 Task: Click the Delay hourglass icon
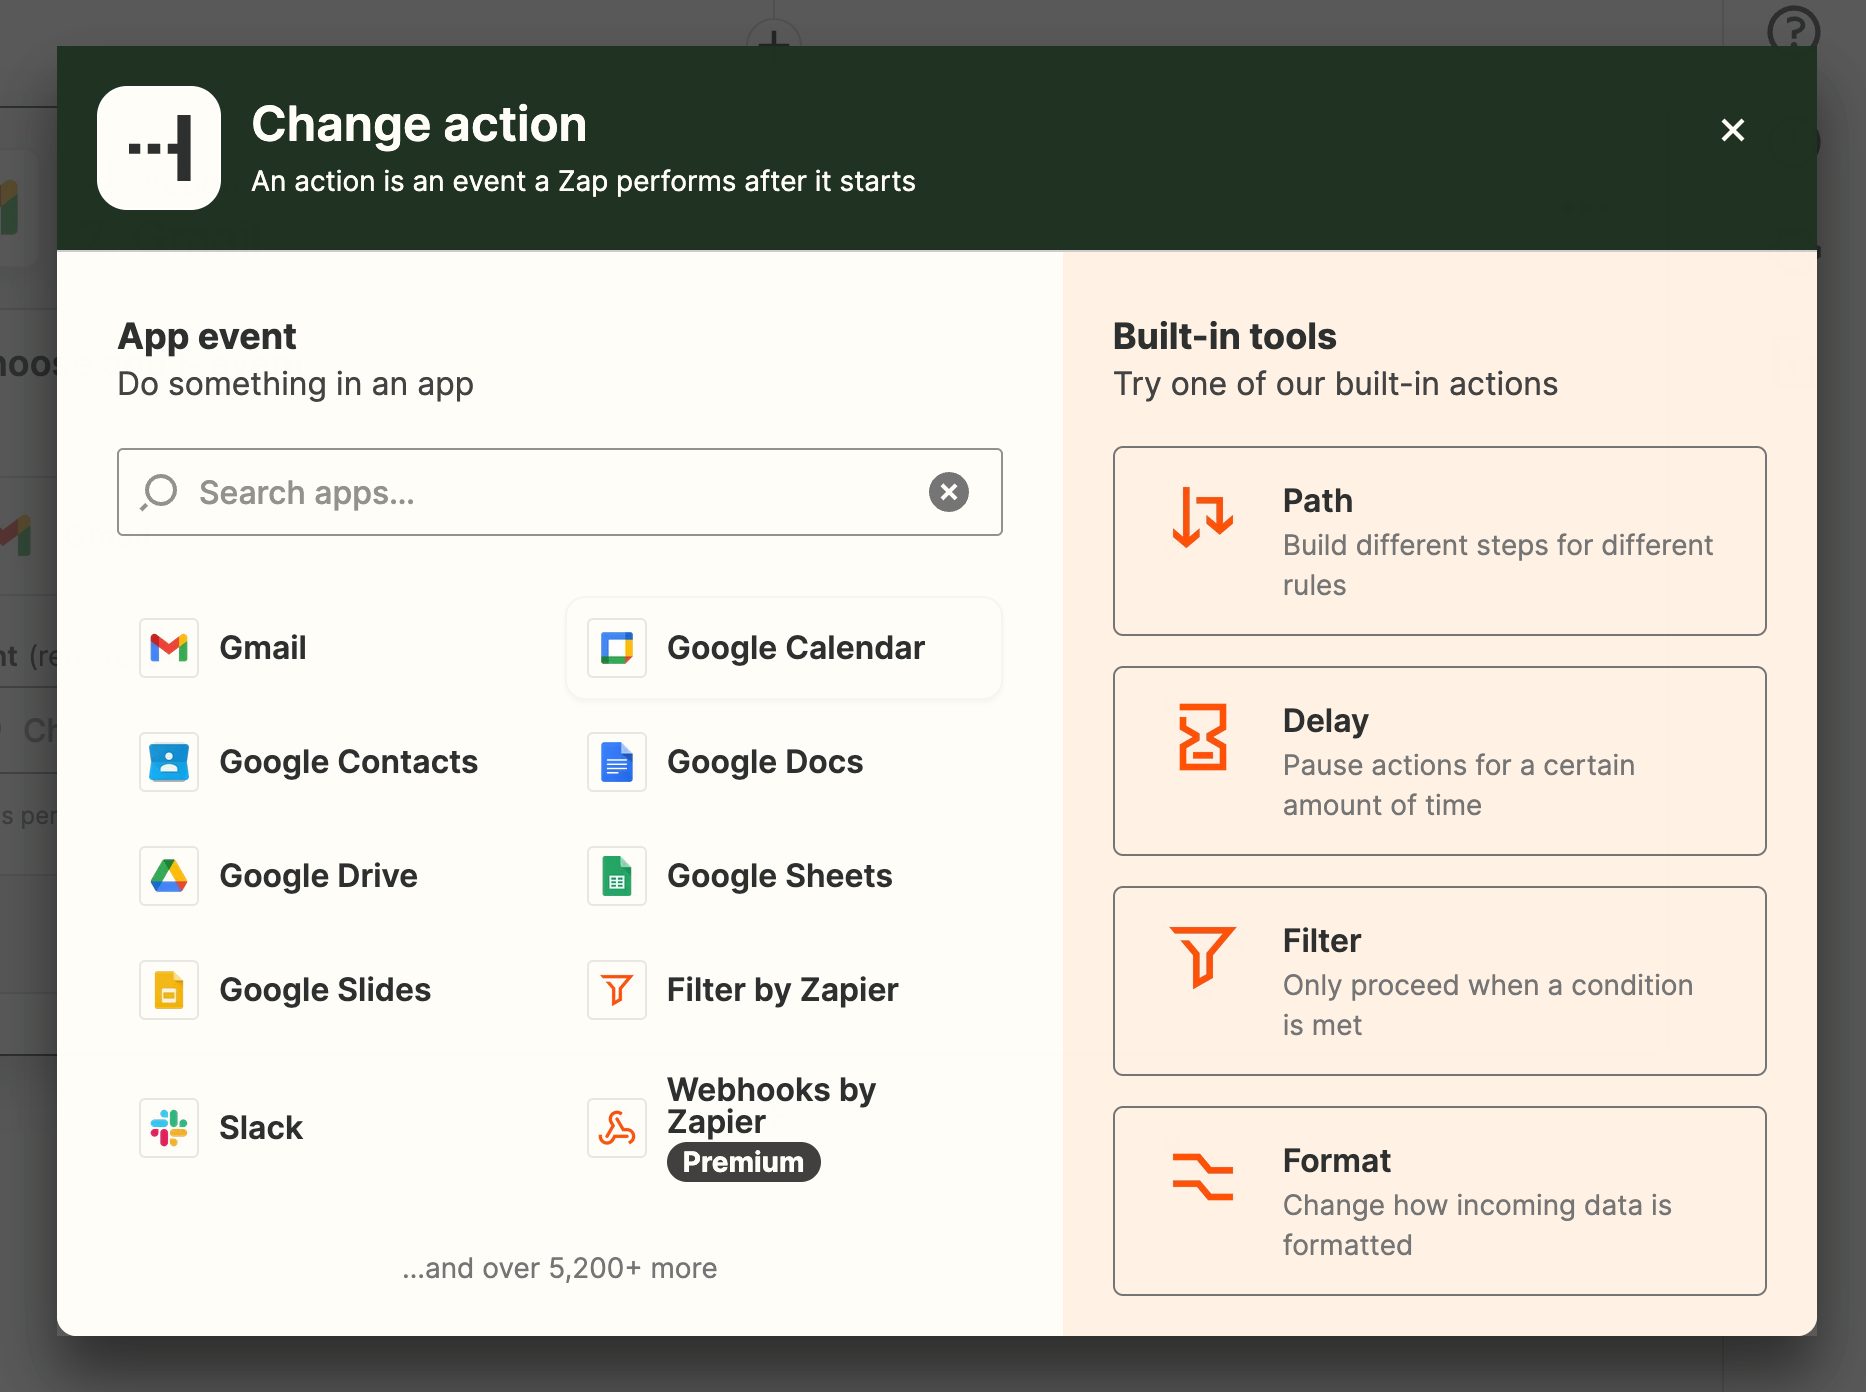(1202, 737)
